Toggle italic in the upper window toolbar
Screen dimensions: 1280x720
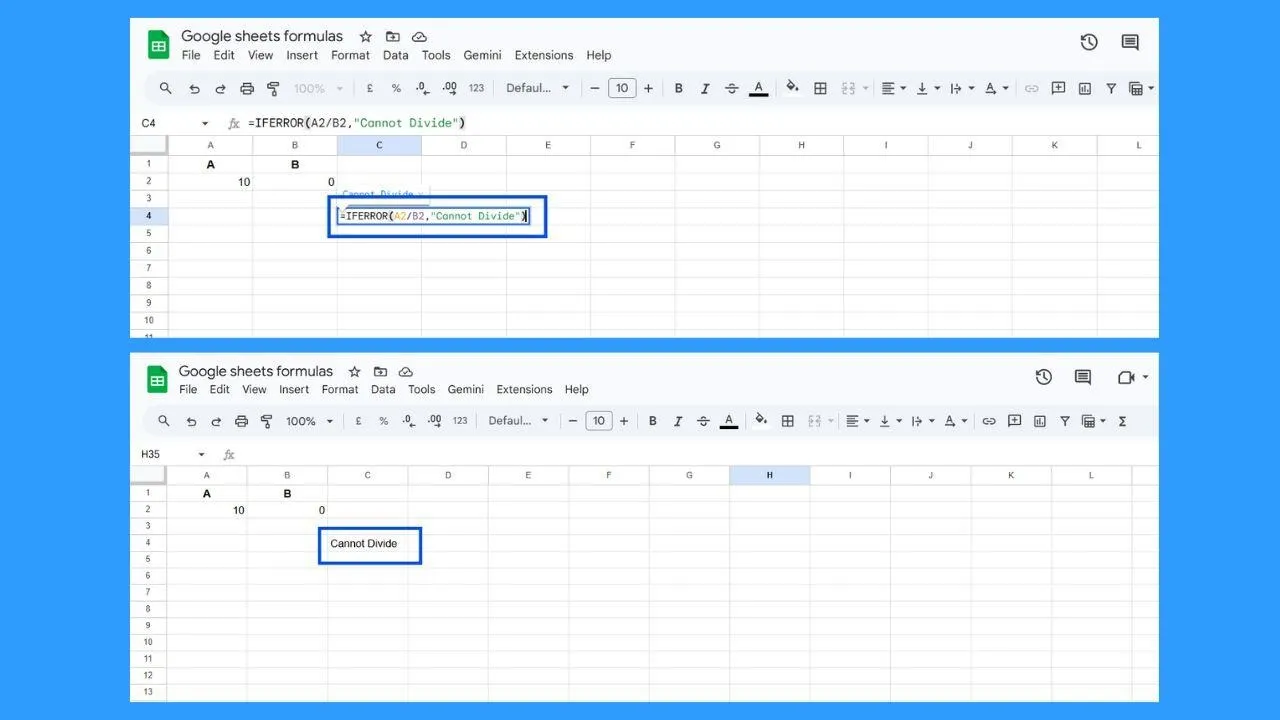click(705, 88)
